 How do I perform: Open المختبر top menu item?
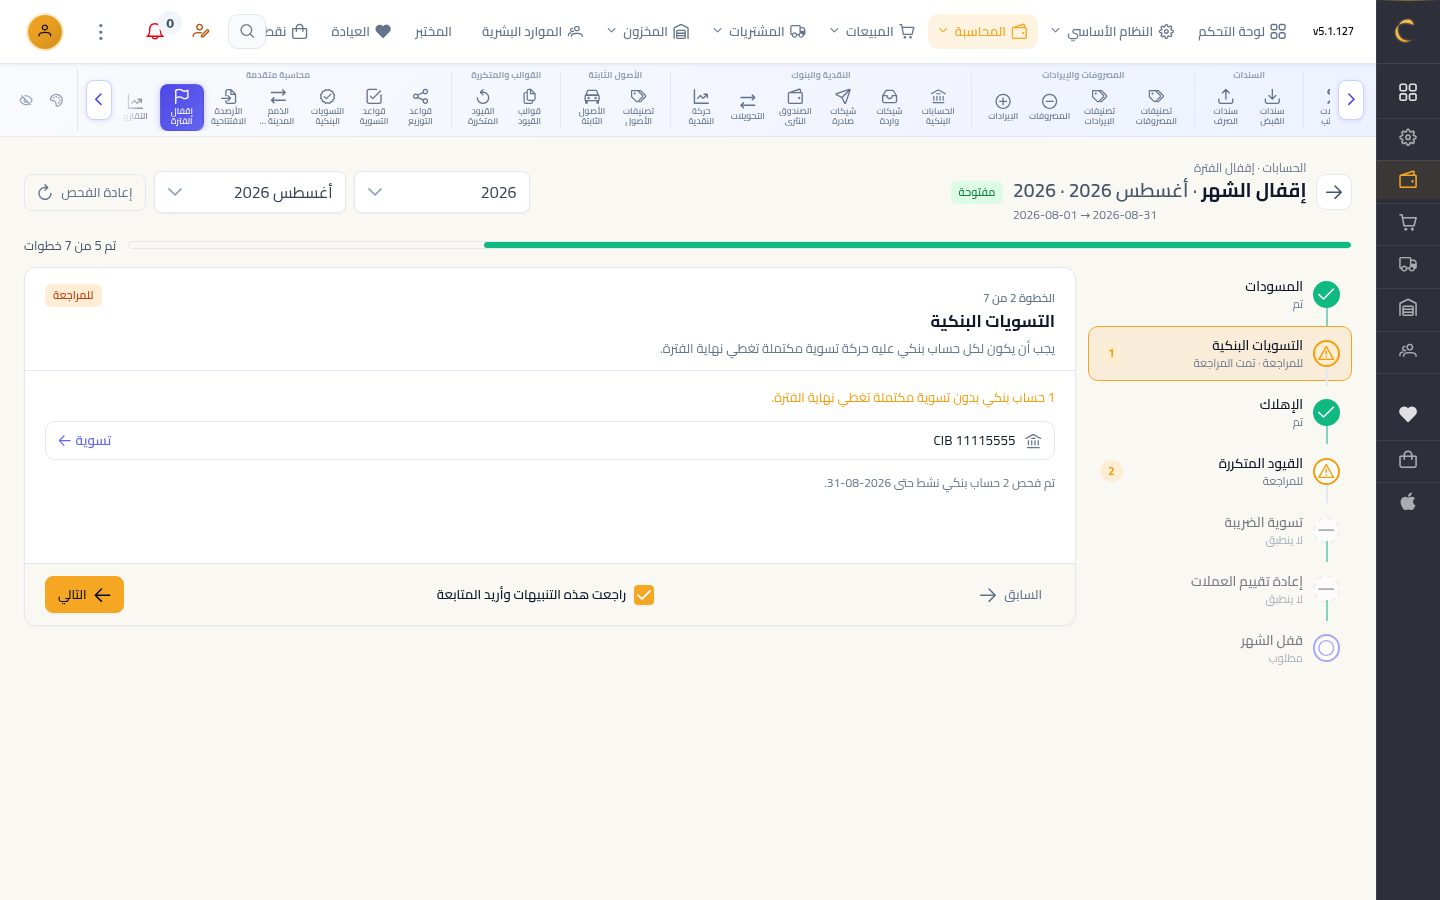click(433, 32)
